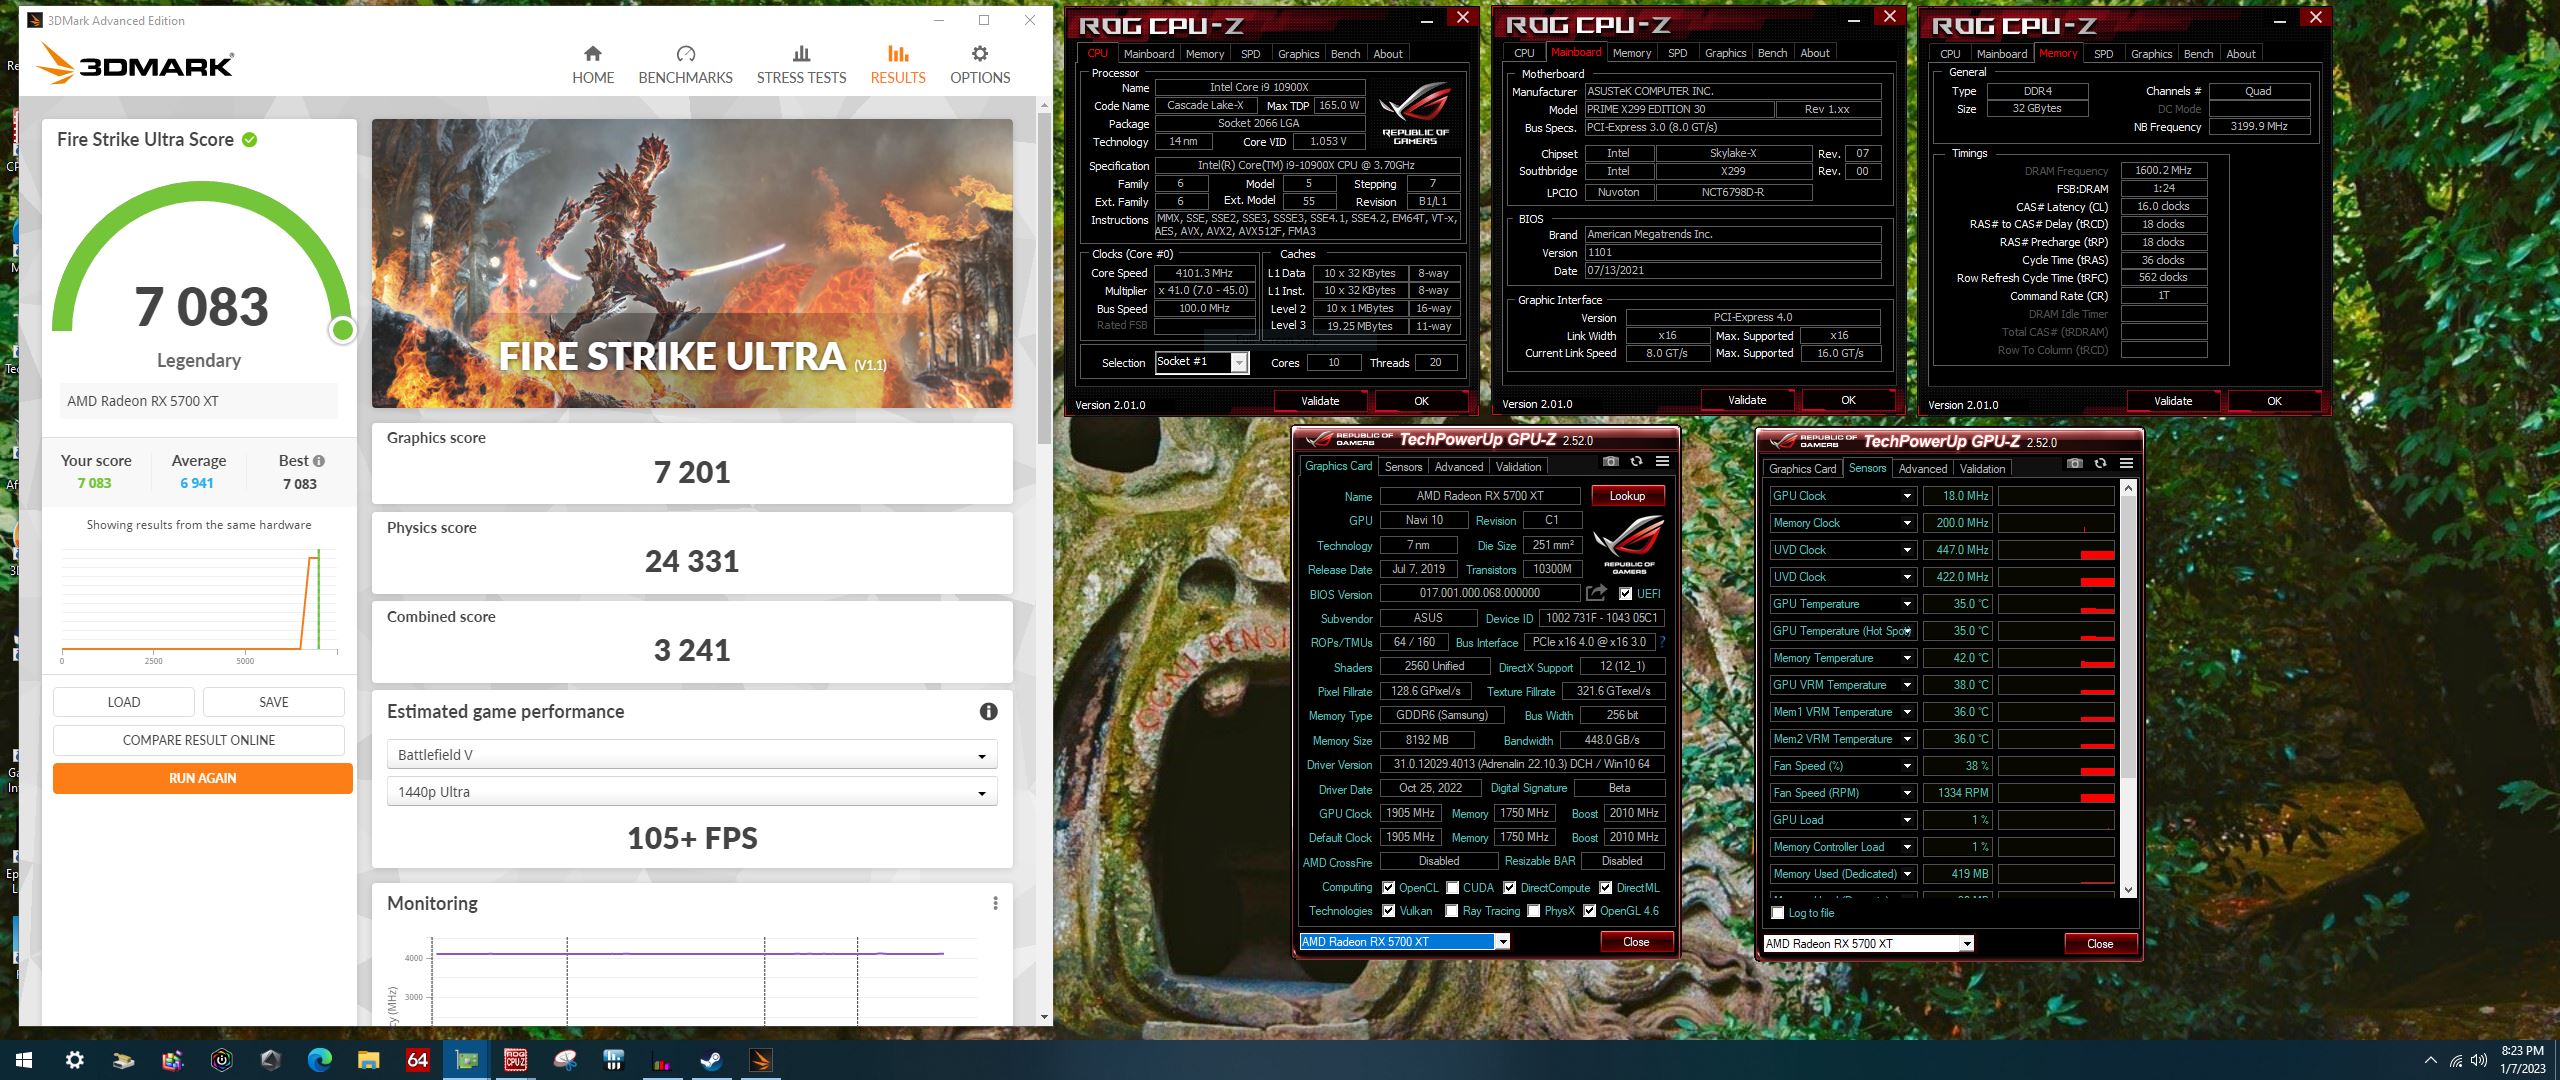This screenshot has width=2560, height=1080.
Task: Open Steam from the taskbar
Action: tap(712, 1060)
